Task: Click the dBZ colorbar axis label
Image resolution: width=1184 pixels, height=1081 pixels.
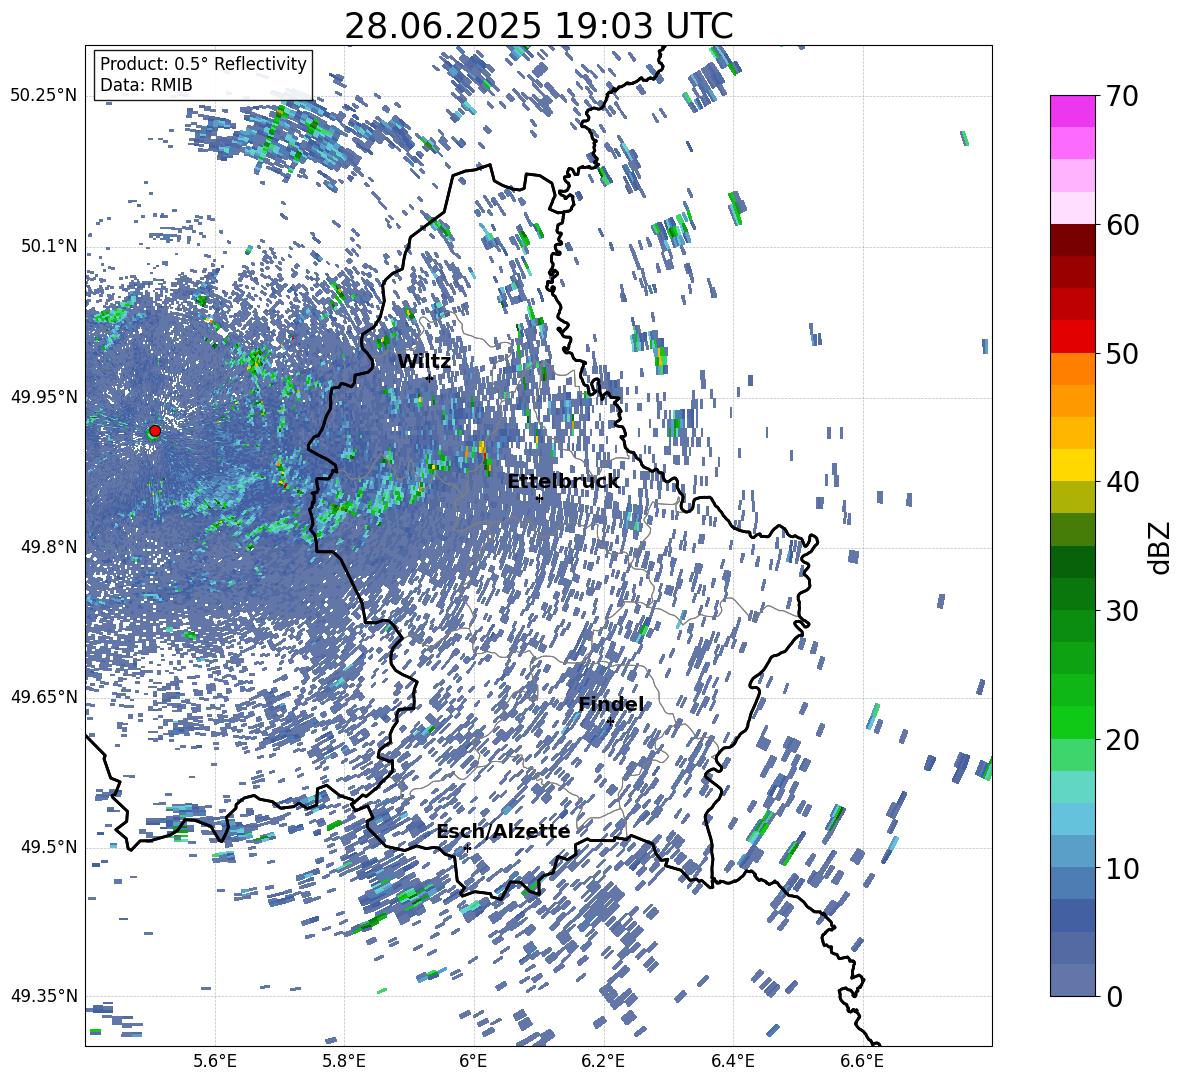Action: point(1159,547)
